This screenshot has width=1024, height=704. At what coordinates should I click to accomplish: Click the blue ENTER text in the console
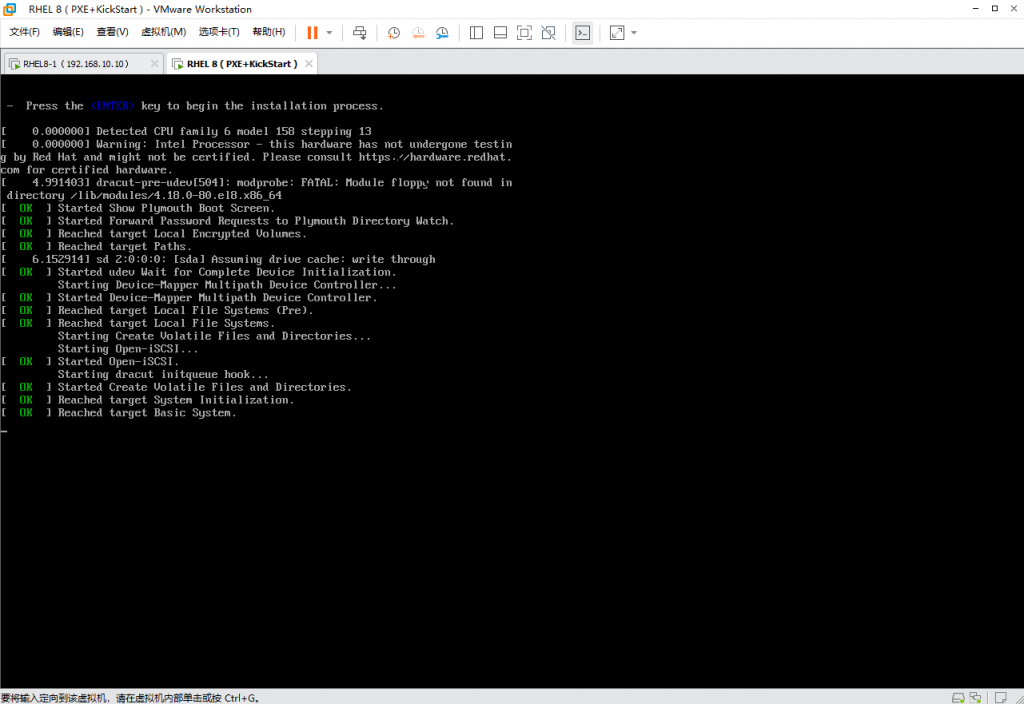113,106
